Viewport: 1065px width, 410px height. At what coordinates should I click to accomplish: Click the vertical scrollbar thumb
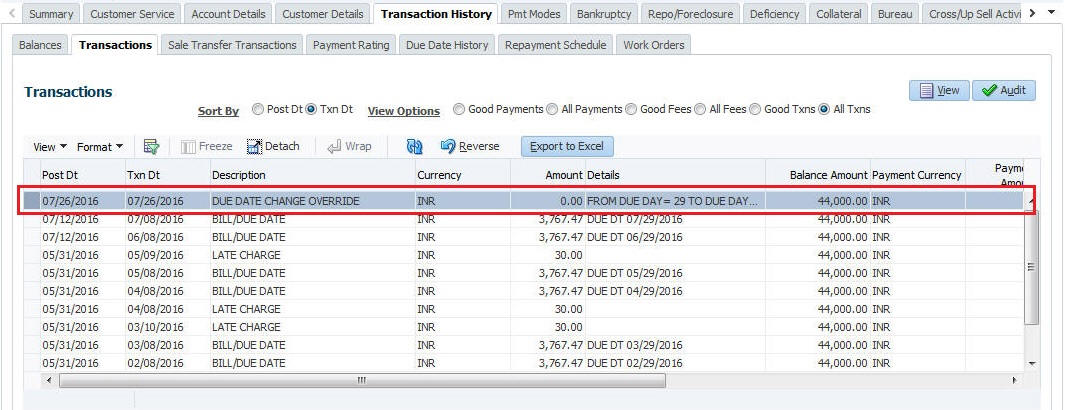click(1032, 267)
